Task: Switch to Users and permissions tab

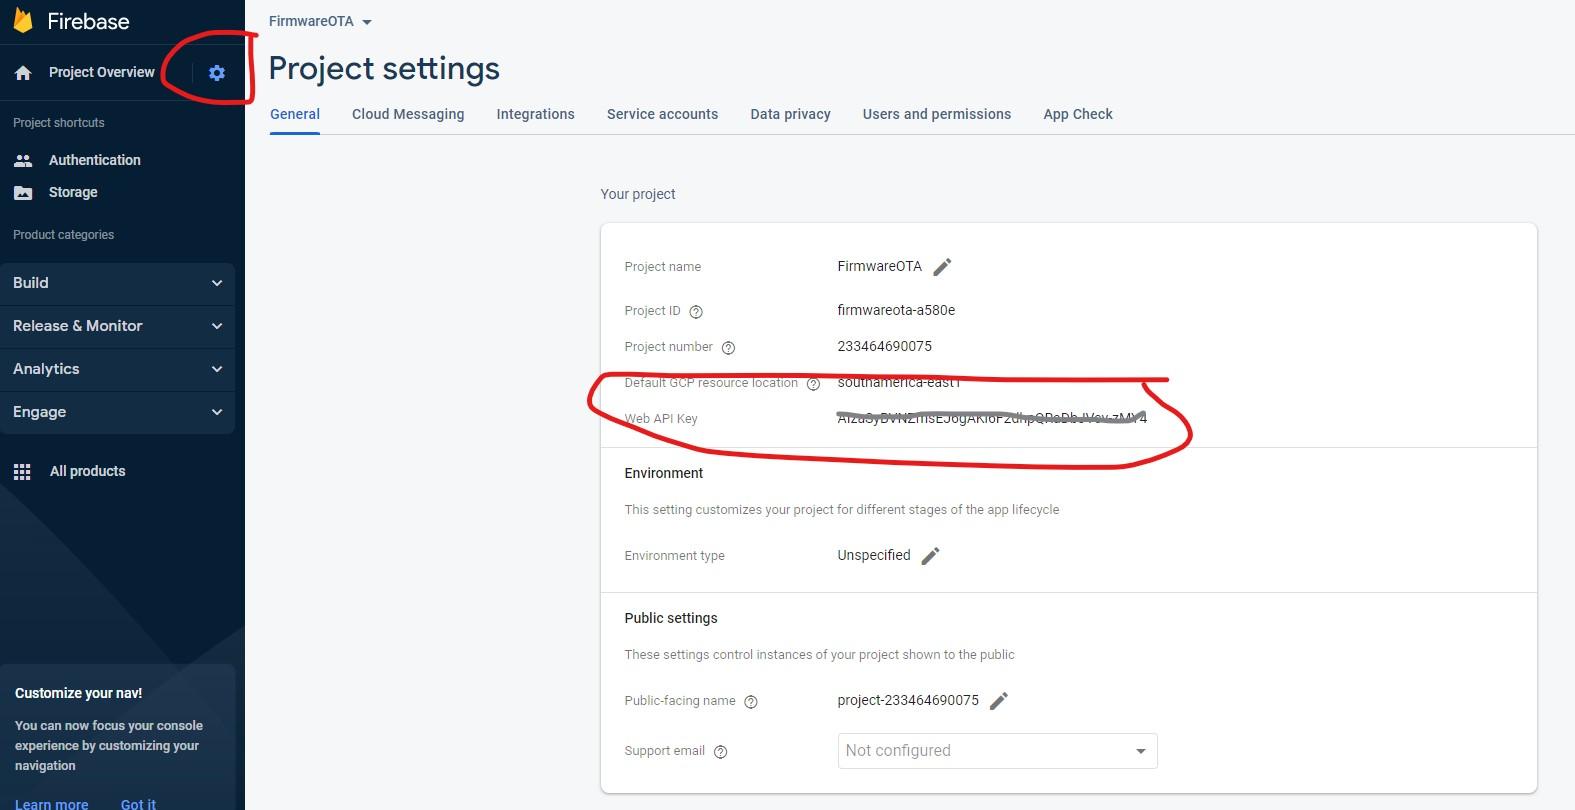Action: click(x=937, y=114)
